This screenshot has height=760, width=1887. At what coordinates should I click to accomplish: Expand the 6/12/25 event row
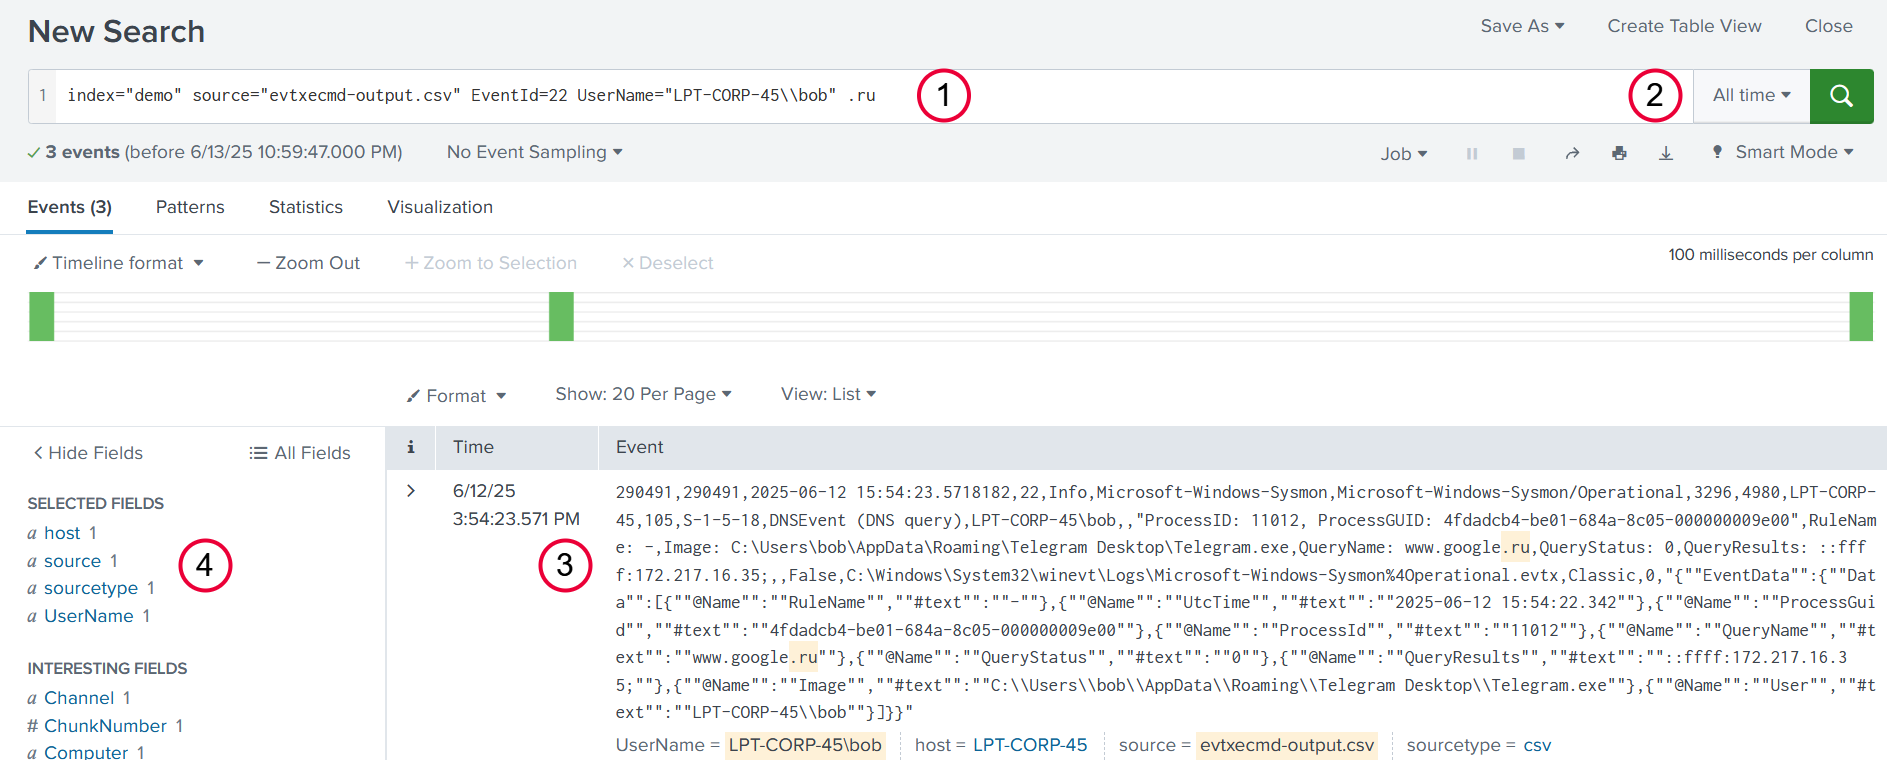pos(411,491)
